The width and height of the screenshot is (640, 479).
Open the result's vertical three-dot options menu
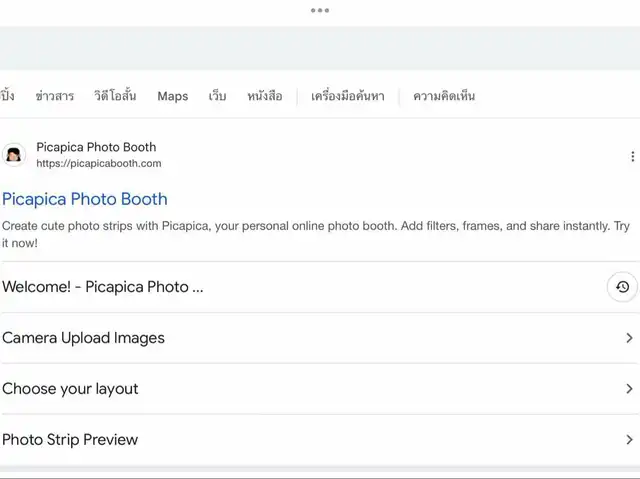[x=631, y=156]
